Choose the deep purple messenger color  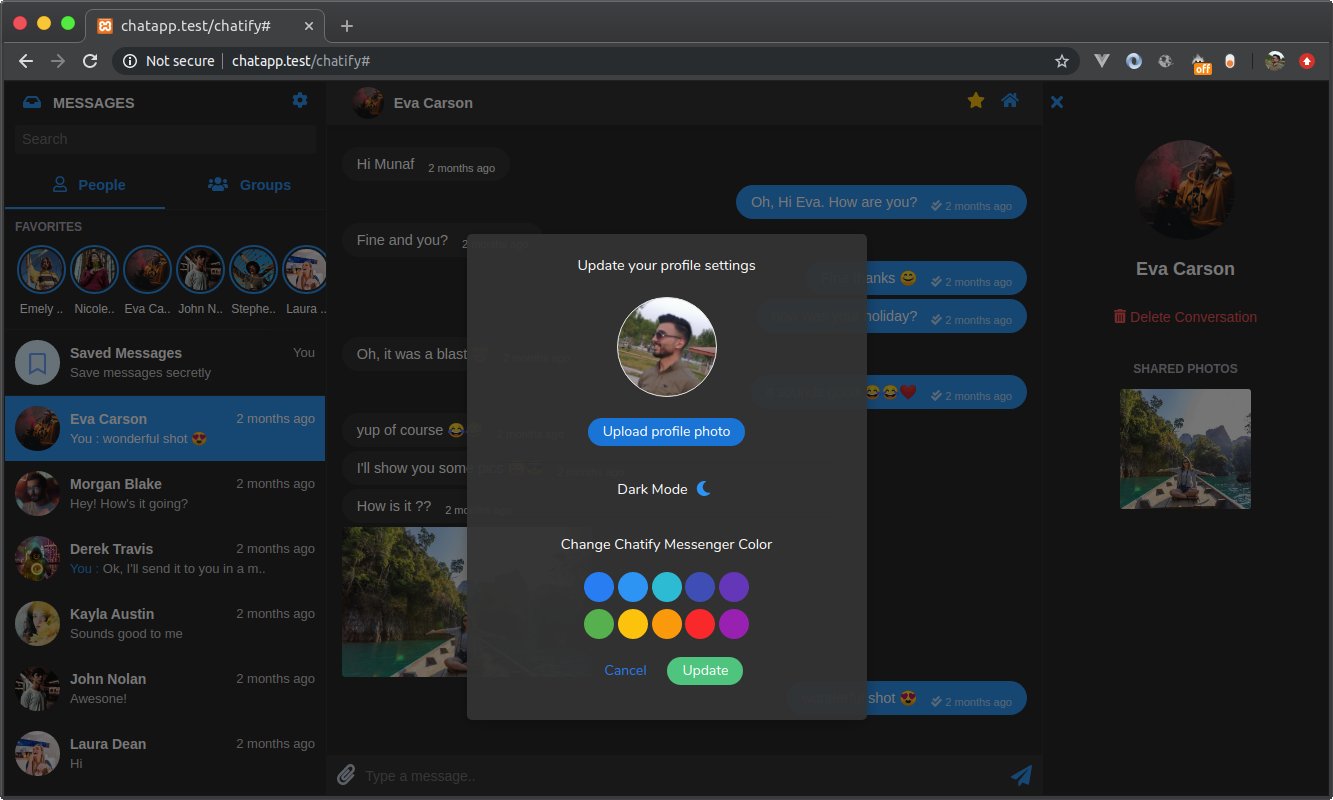(x=734, y=587)
